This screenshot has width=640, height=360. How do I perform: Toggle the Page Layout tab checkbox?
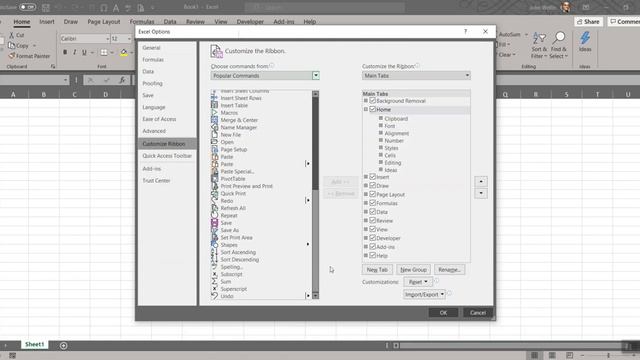tap(372, 194)
